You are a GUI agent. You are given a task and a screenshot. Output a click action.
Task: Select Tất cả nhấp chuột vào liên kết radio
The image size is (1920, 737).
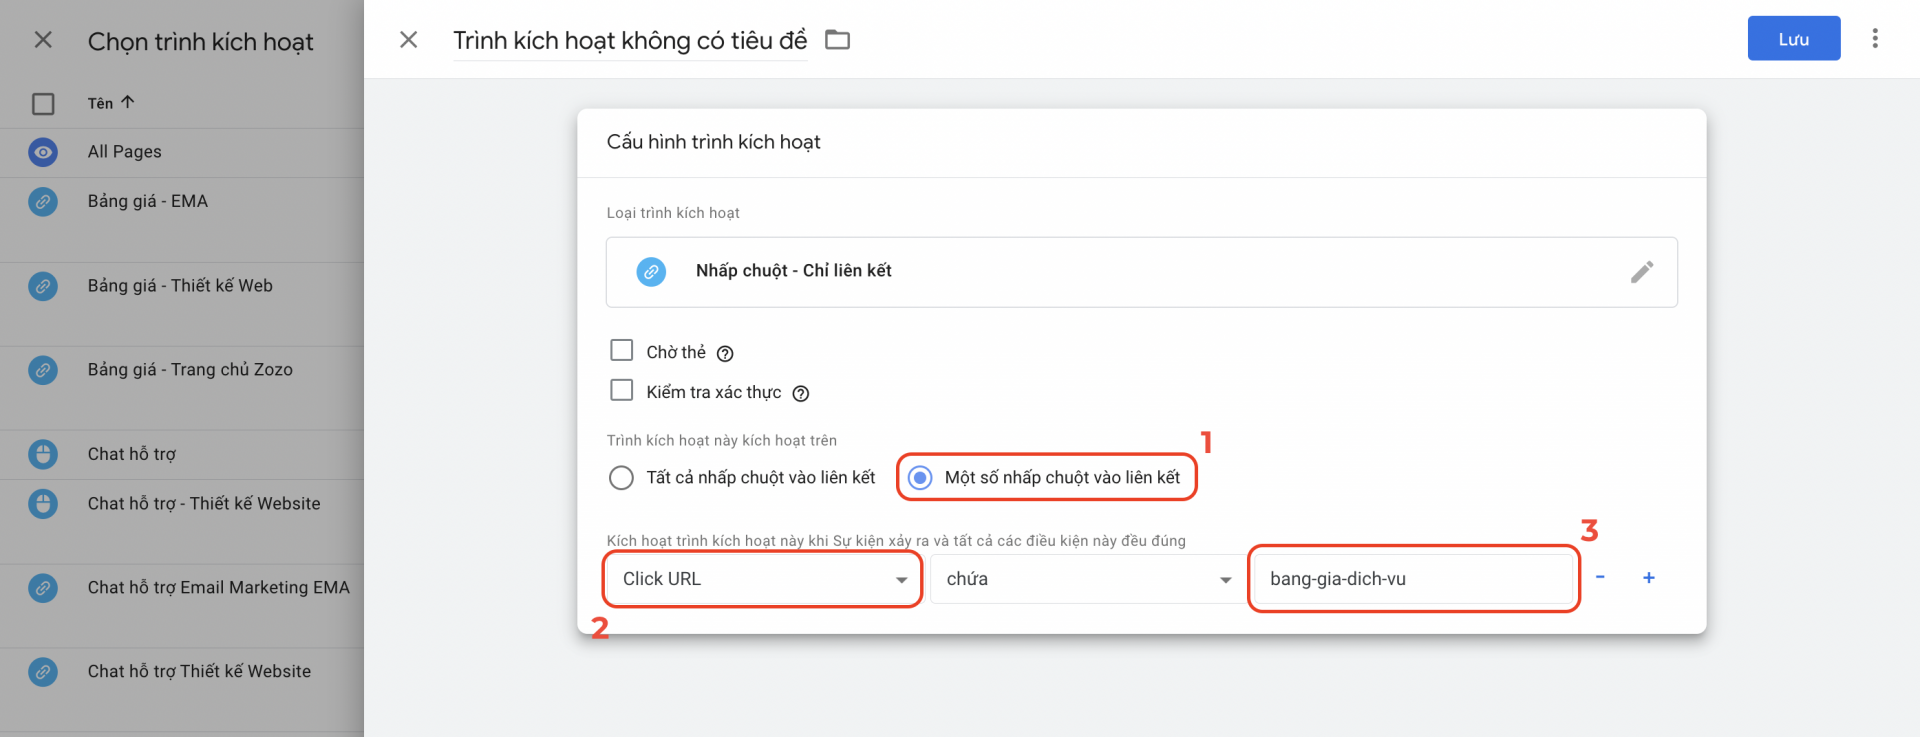click(x=621, y=478)
